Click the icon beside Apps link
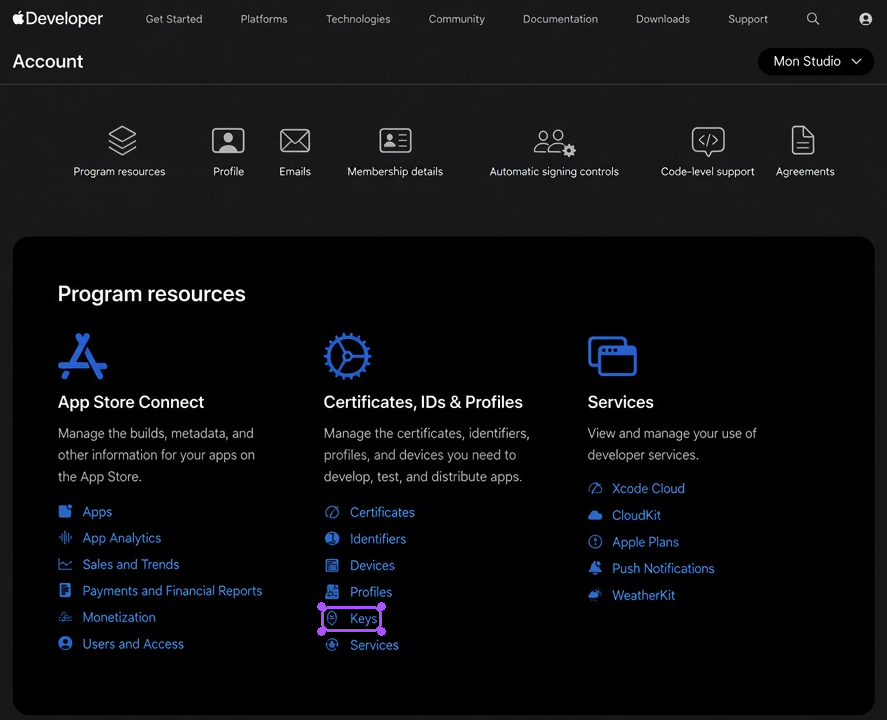 point(65,511)
